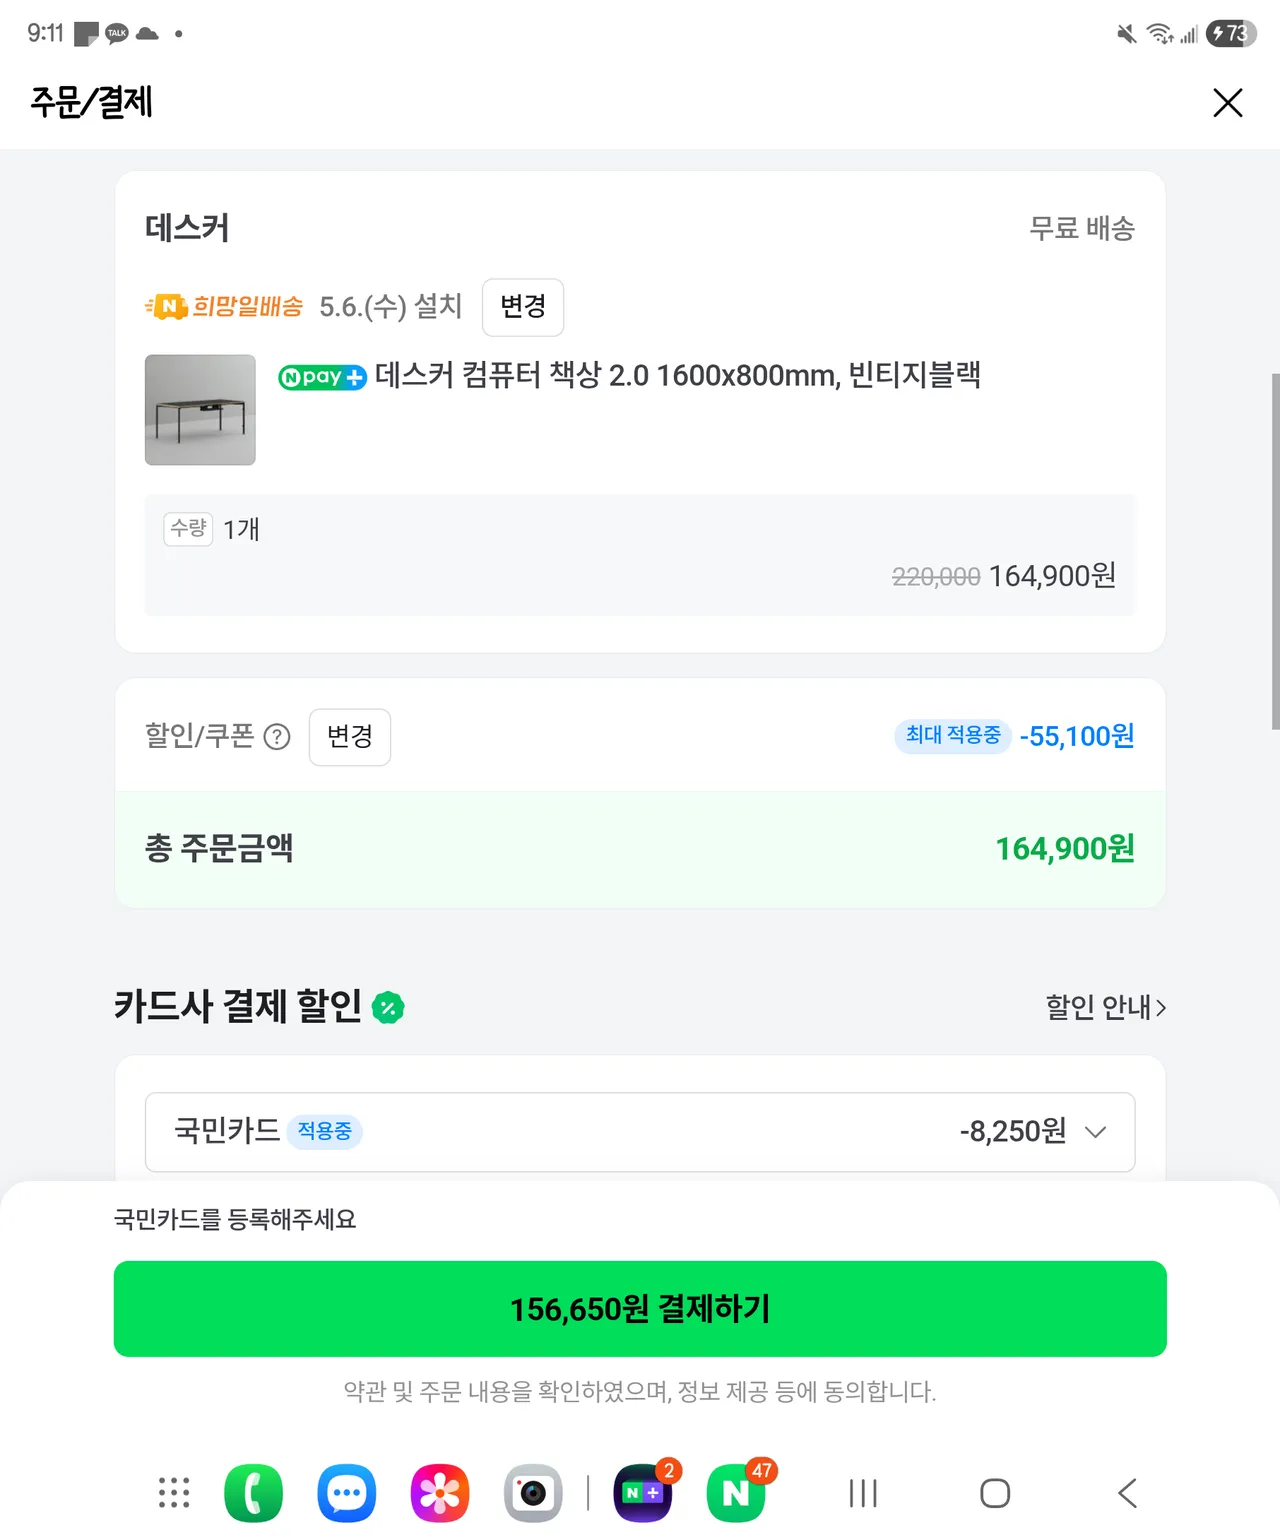Open the phone app in the dock
The height and width of the screenshot is (1537, 1280).
(254, 1493)
